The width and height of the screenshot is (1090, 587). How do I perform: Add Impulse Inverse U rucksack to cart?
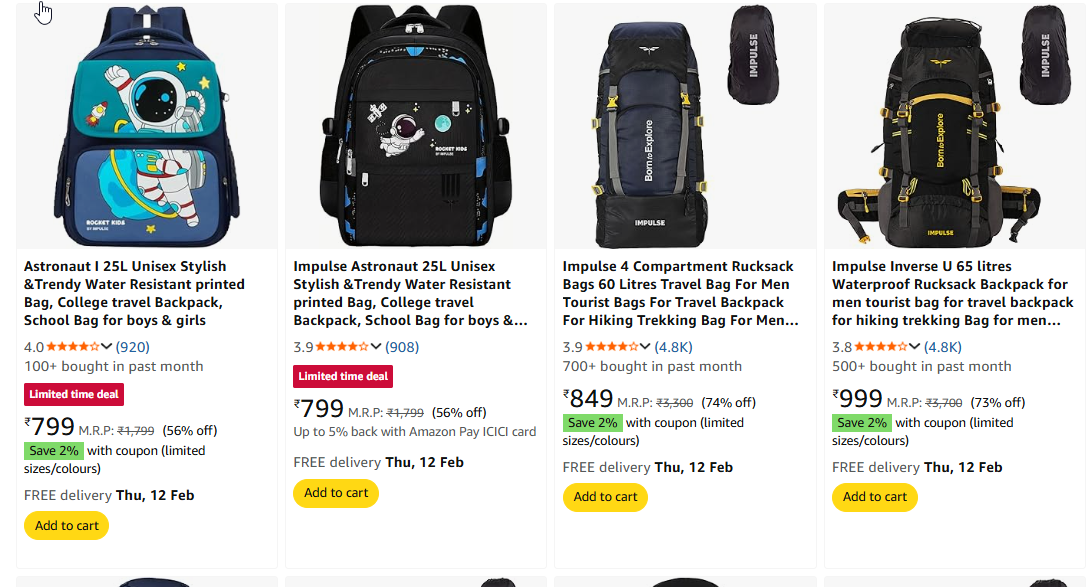[x=875, y=497]
